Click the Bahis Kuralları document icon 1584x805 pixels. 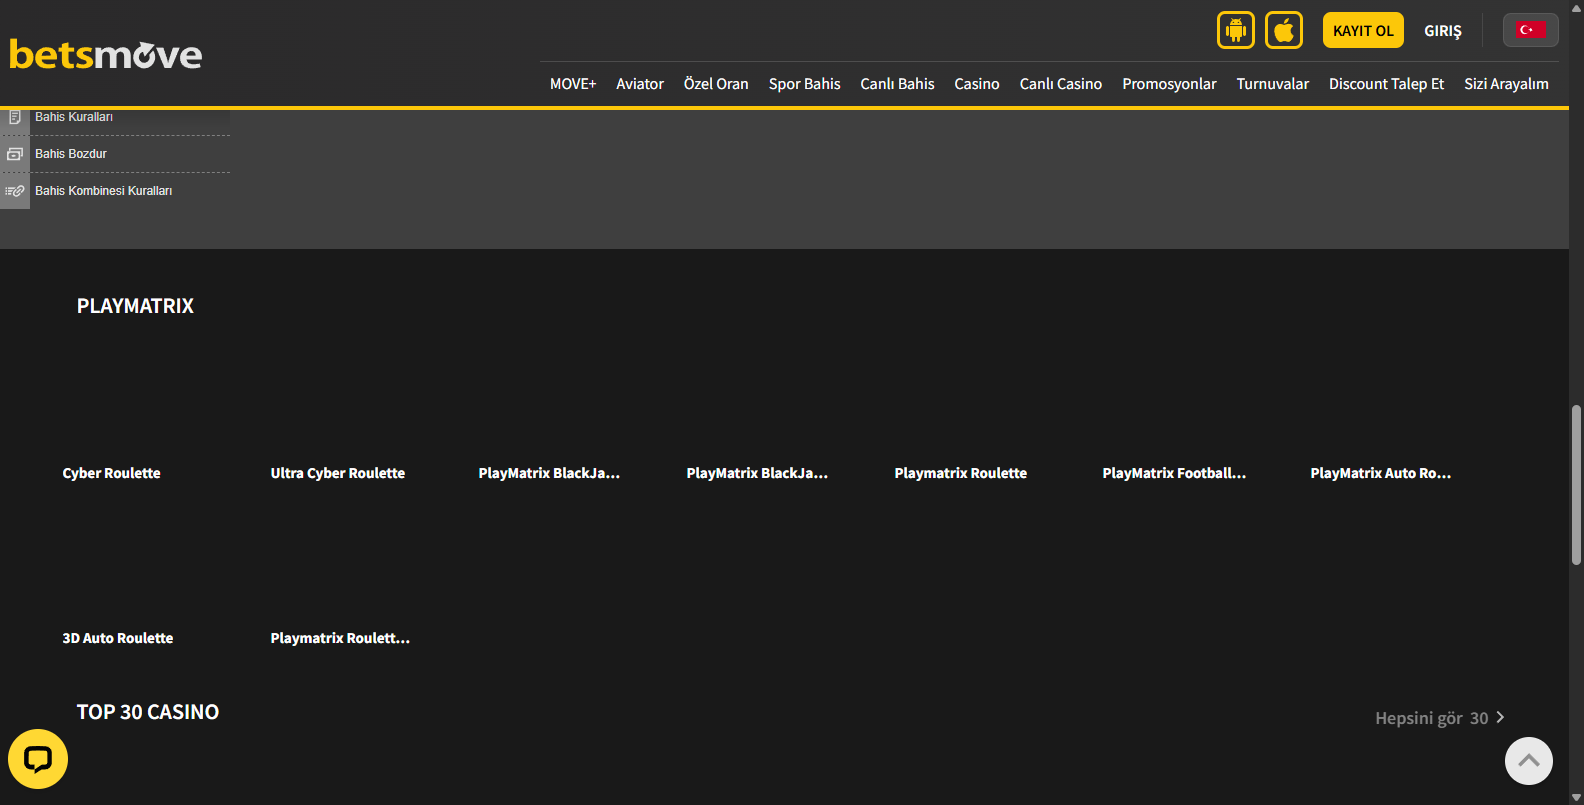point(15,118)
